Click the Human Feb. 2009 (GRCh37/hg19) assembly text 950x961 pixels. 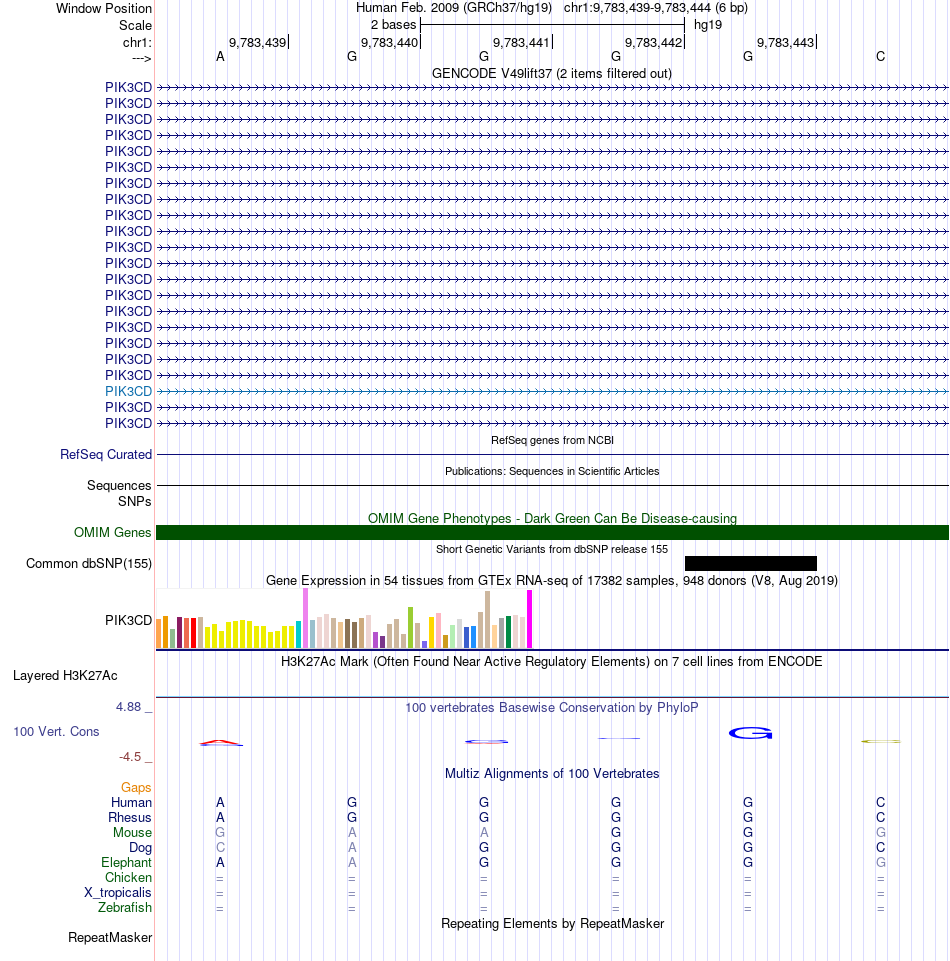point(454,8)
